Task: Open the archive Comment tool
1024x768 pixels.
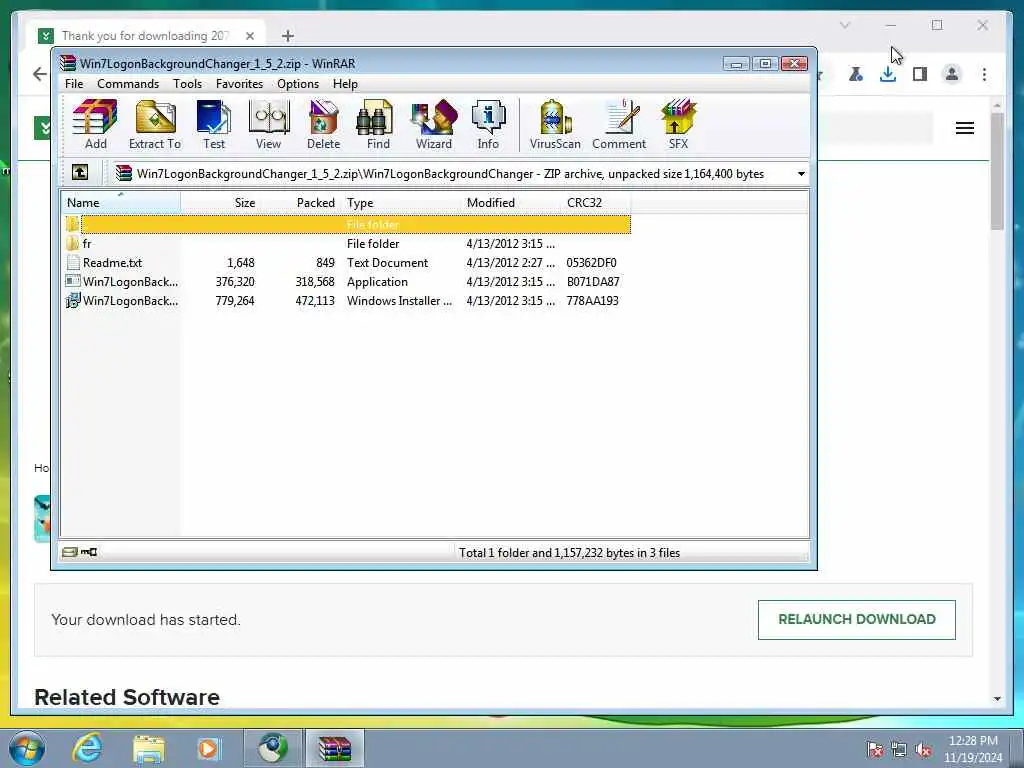Action: point(618,125)
